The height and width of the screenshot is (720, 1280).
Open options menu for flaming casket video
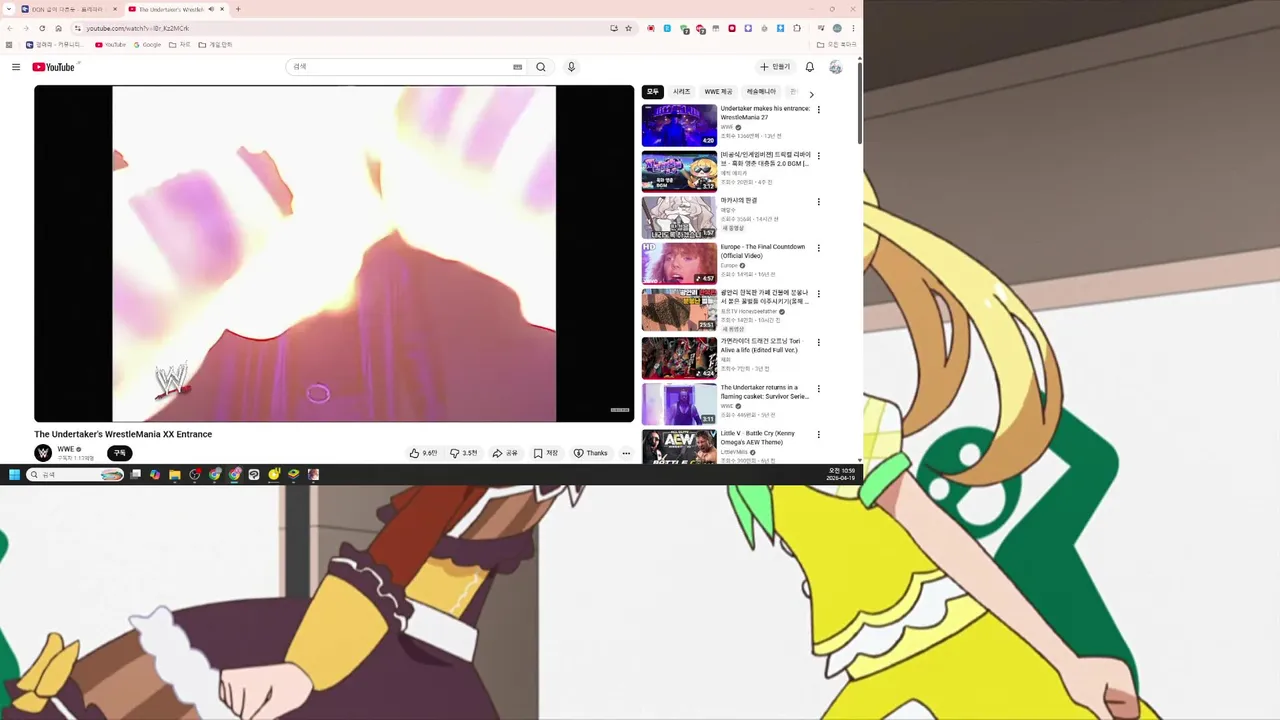(819, 389)
